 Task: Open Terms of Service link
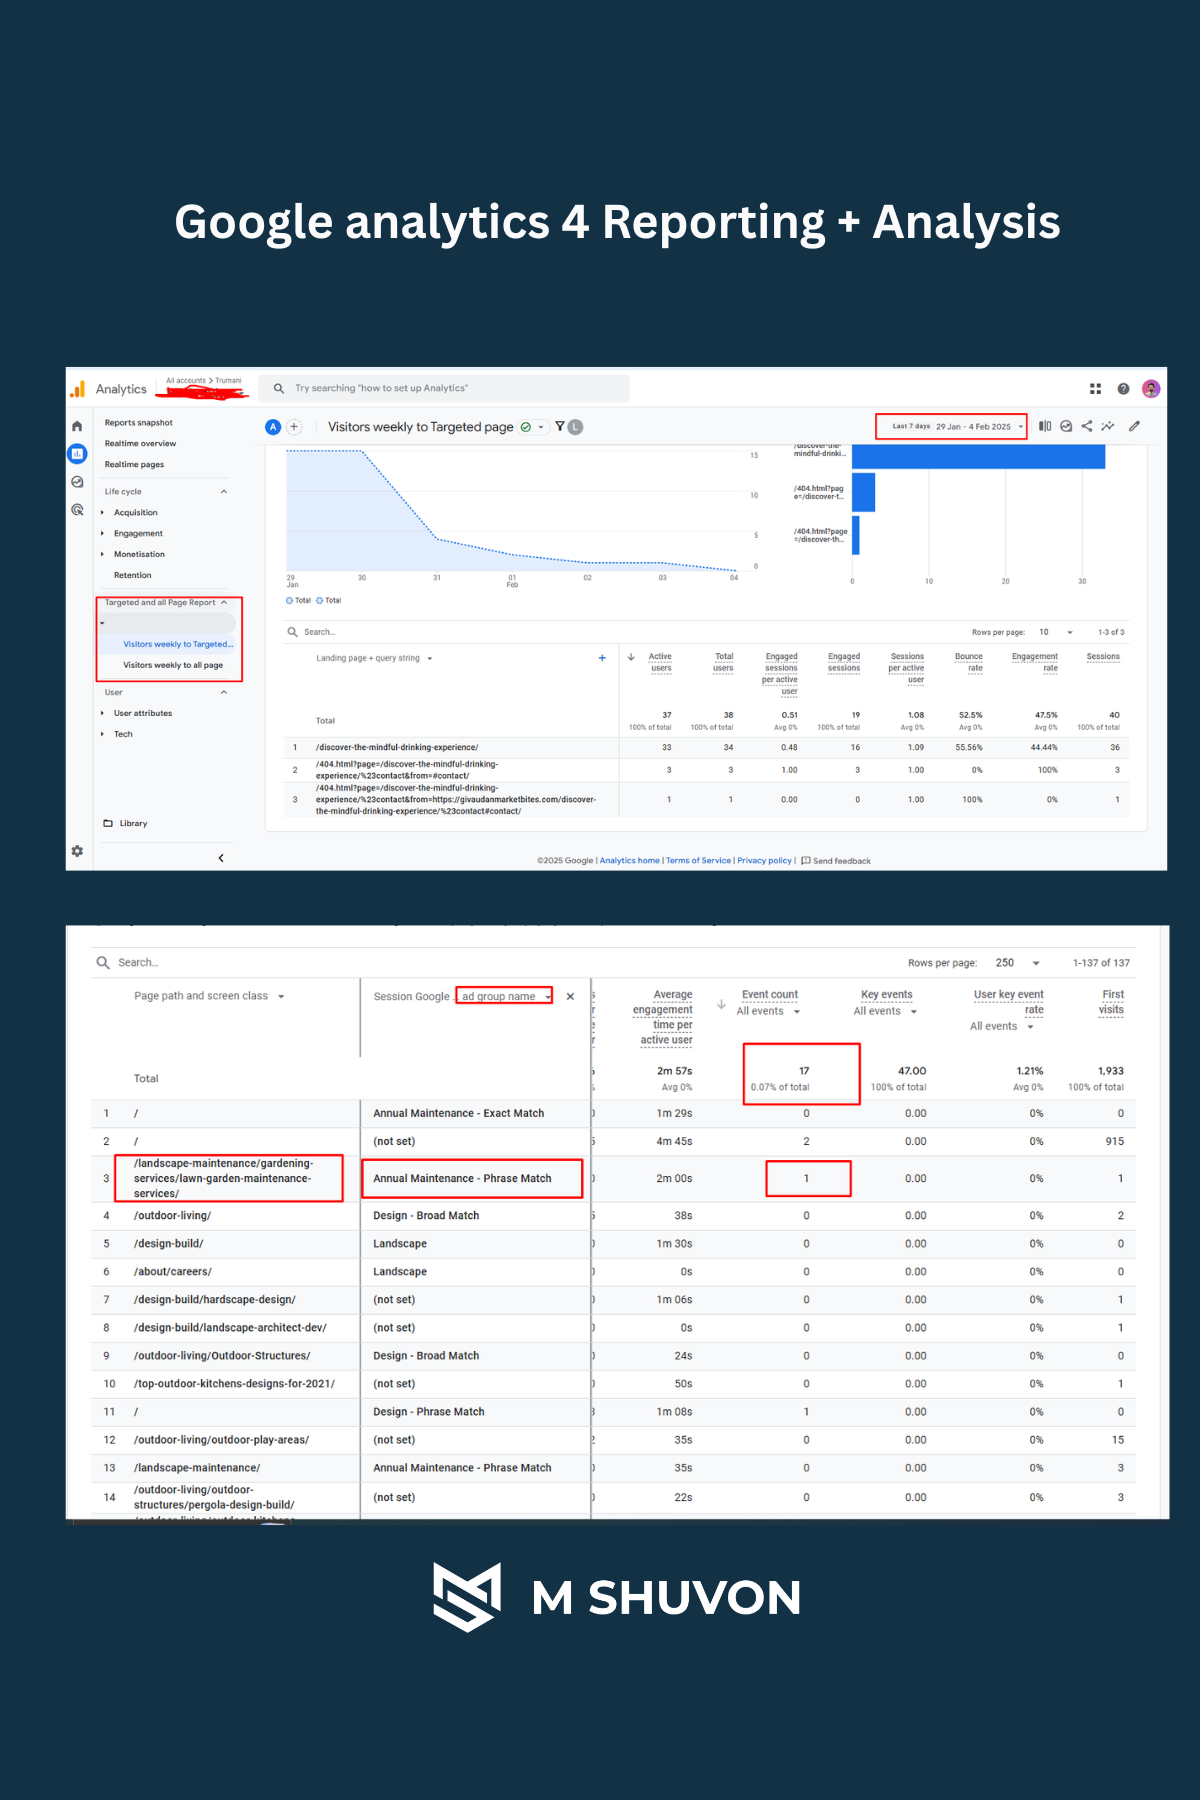tap(698, 860)
